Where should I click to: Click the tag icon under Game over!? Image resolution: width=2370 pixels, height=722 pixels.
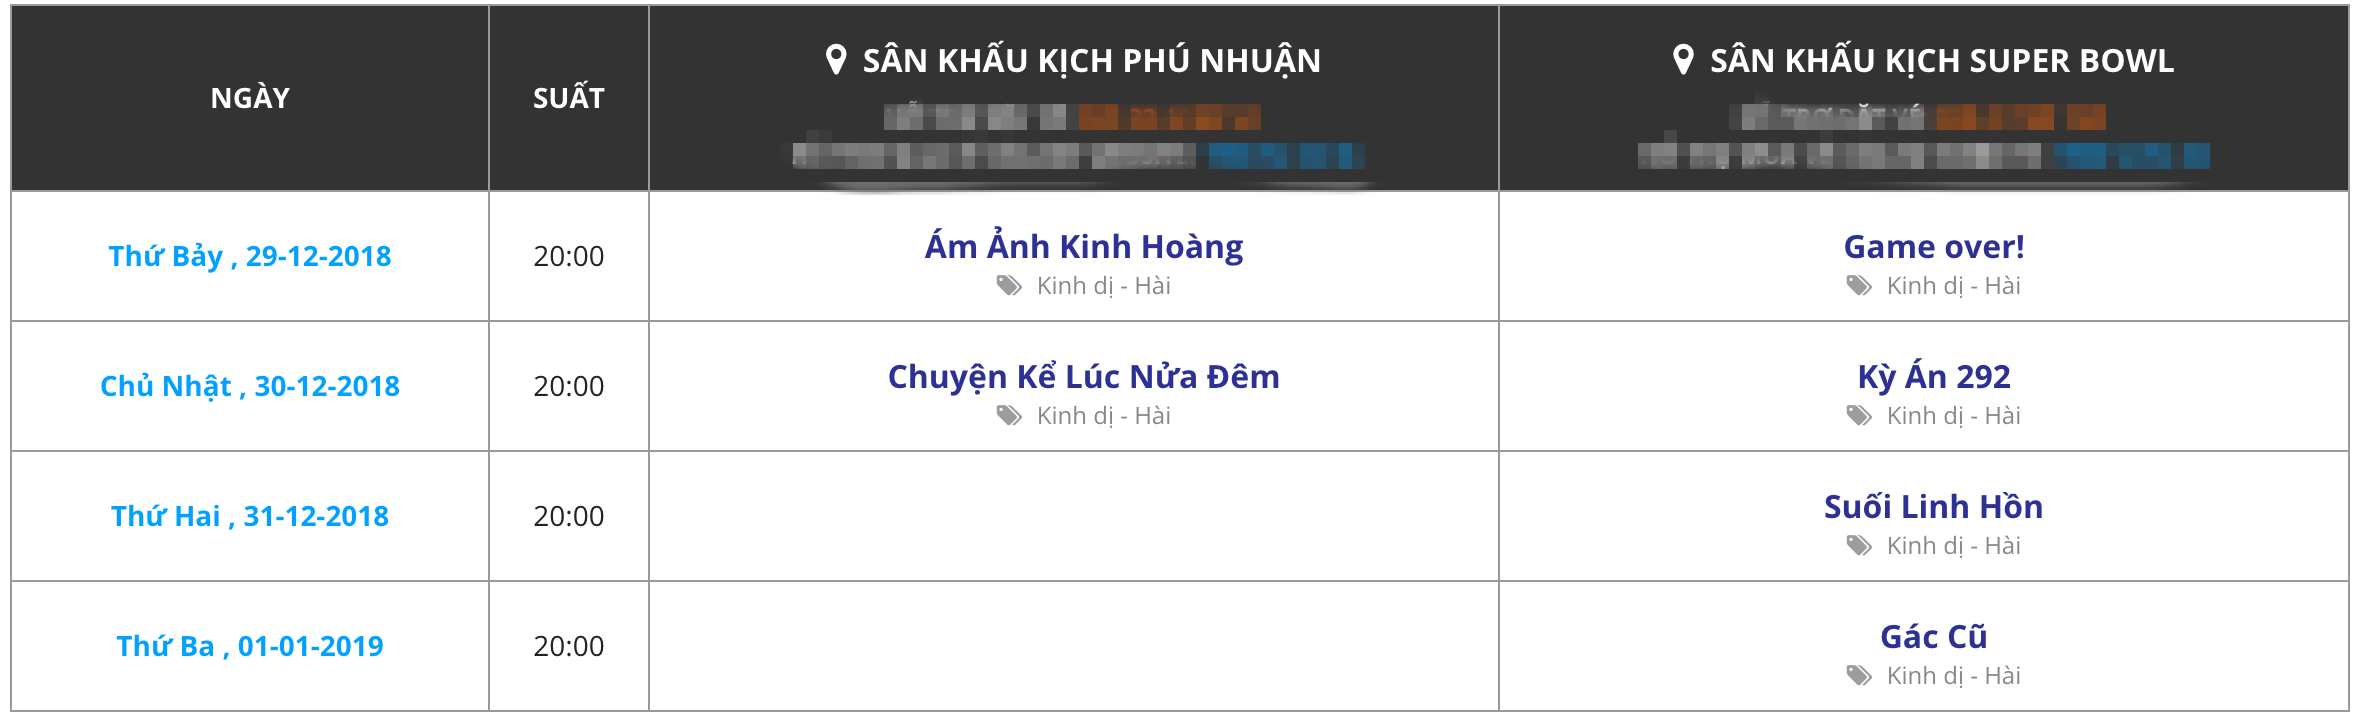pyautogui.click(x=1859, y=286)
